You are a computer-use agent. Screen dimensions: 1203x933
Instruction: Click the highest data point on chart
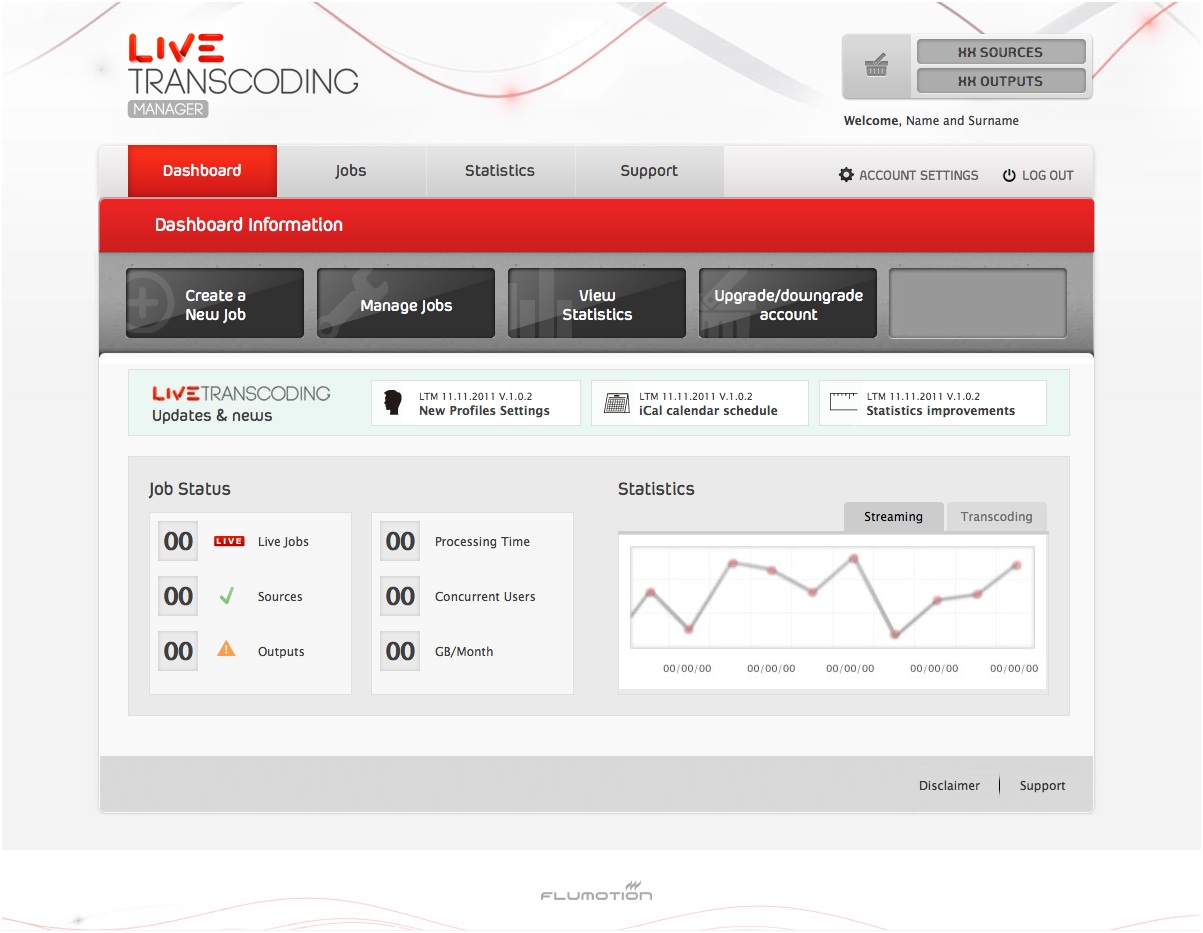[853, 559]
